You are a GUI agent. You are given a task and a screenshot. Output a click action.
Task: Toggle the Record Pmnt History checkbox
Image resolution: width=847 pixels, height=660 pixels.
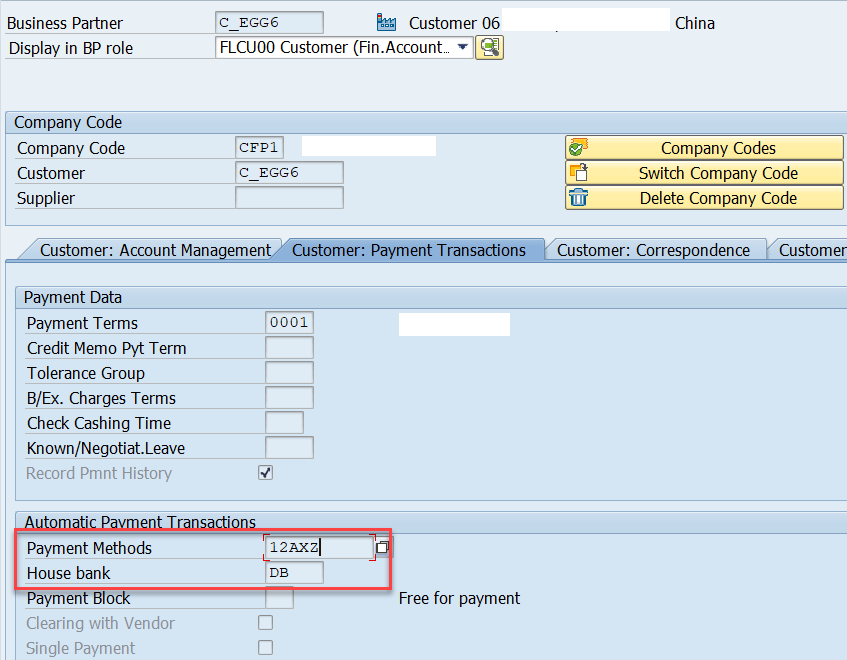click(265, 472)
